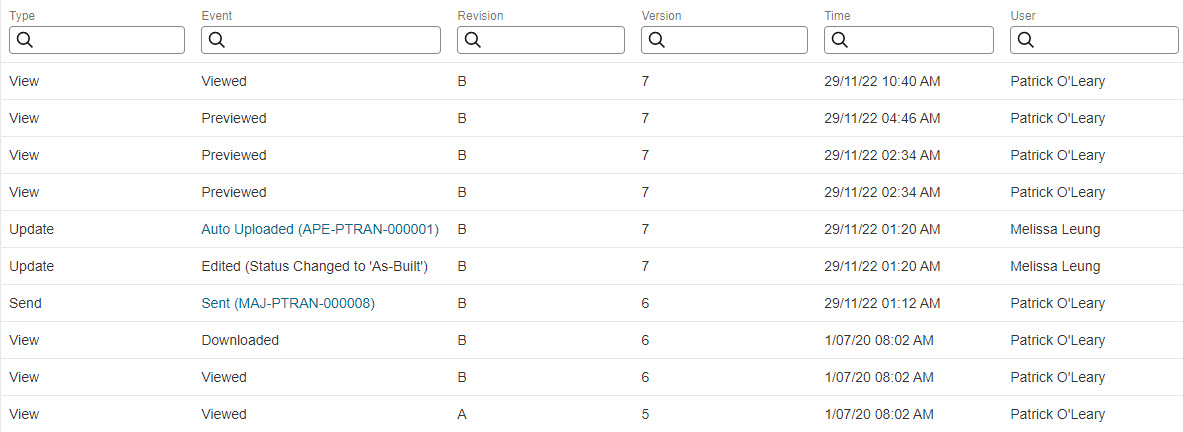Click the search icon in Revision filter
The image size is (1183, 432).
473,41
